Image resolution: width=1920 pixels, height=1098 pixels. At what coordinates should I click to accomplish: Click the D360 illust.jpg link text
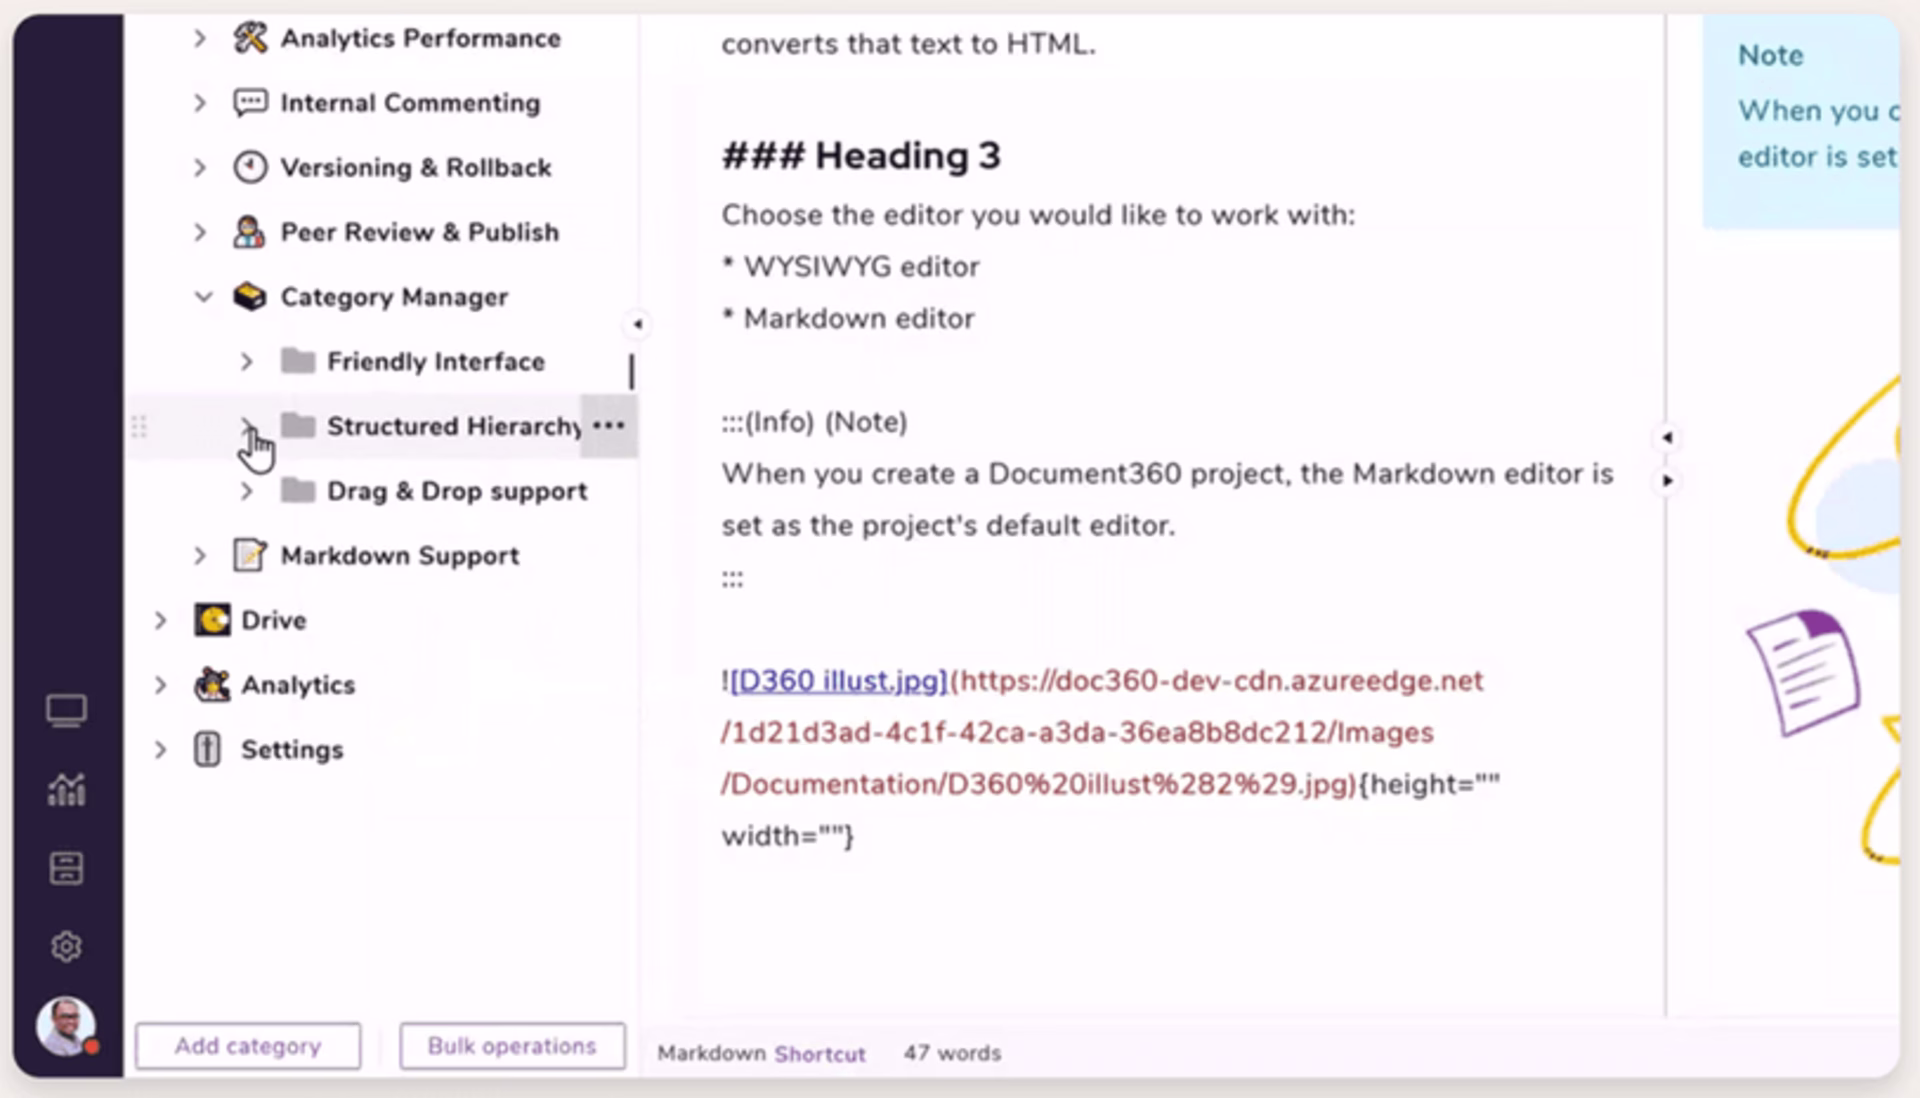pyautogui.click(x=838, y=681)
